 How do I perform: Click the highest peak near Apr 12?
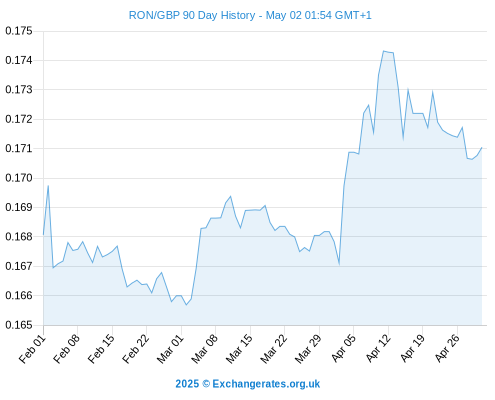384,51
